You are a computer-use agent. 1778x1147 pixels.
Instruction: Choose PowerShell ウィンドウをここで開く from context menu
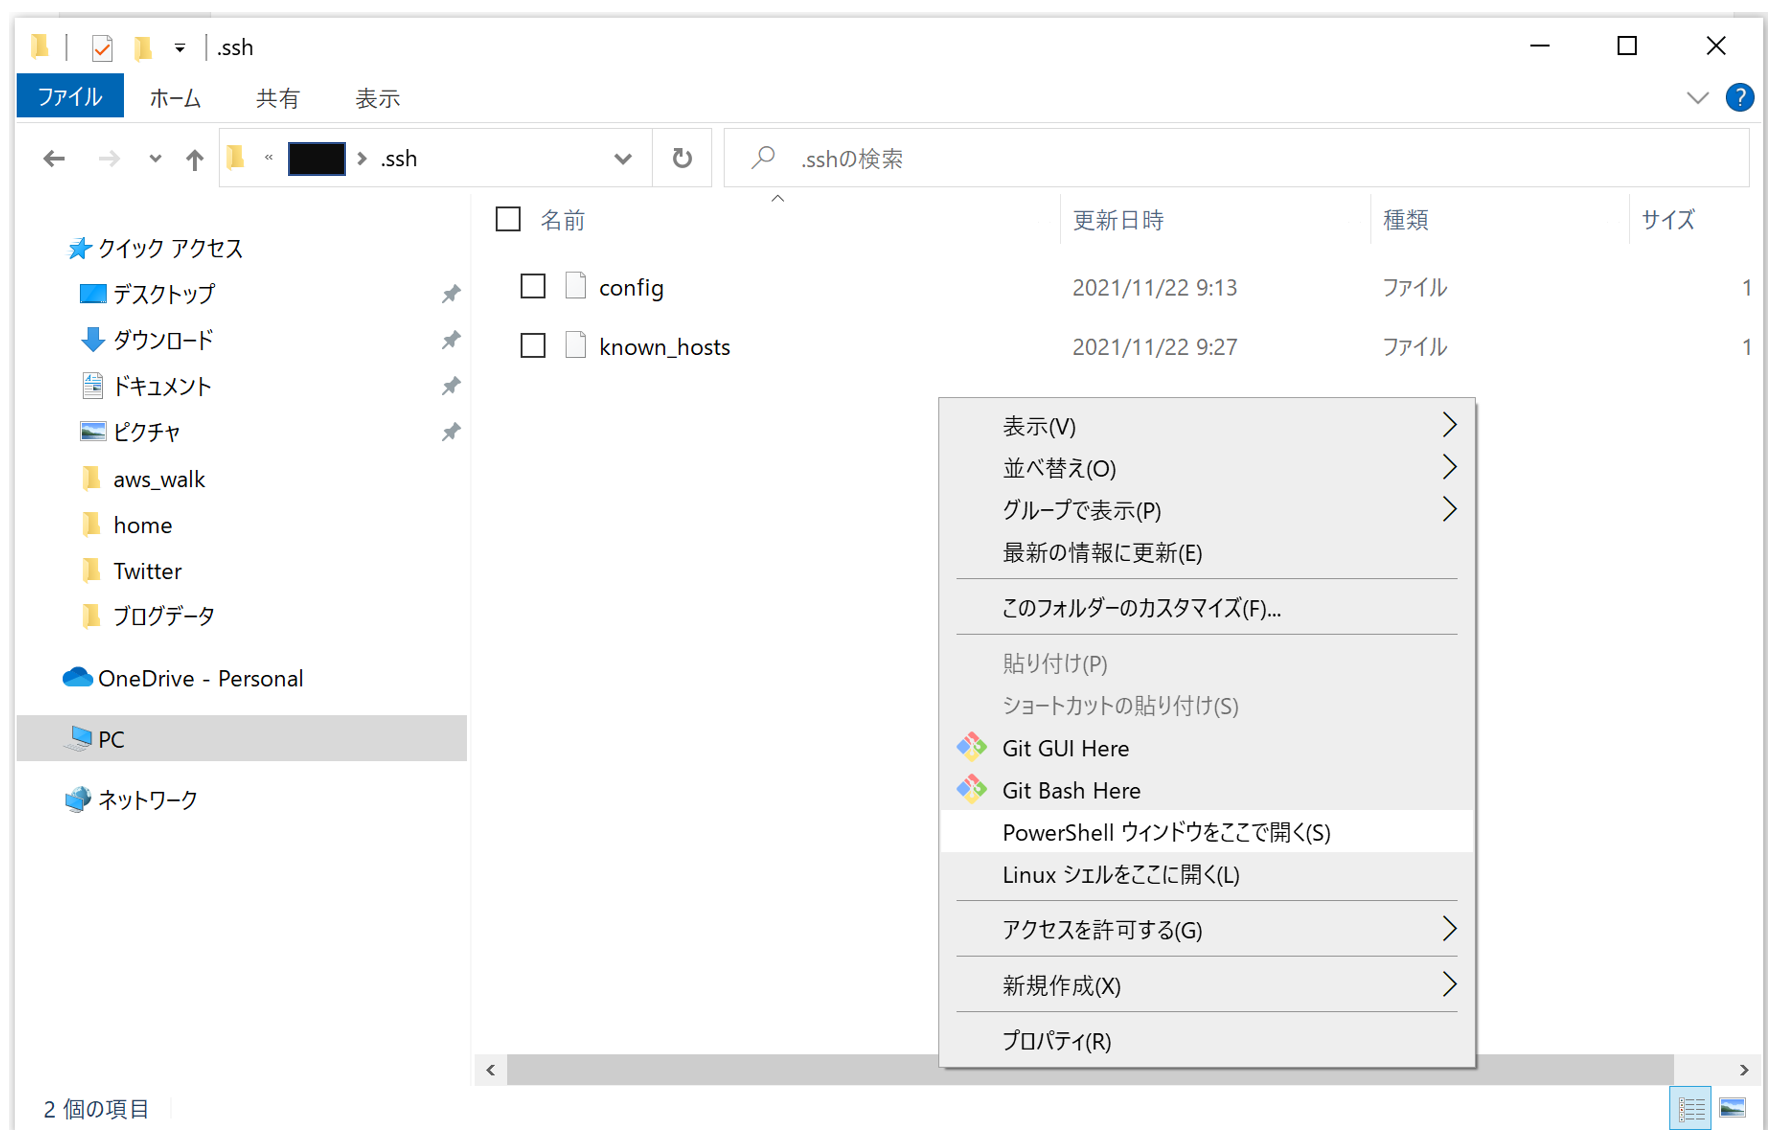(x=1166, y=832)
